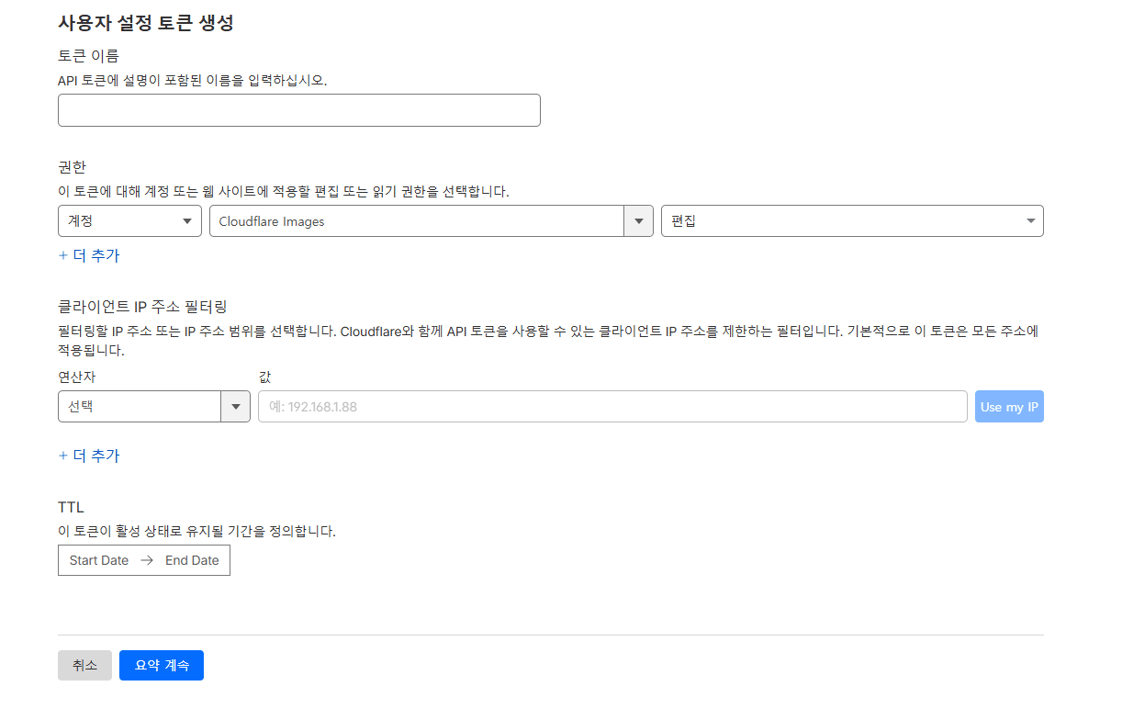Click the plus icon beside 더 추가 under IP filtering
This screenshot has width=1122, height=720.
pos(63,456)
